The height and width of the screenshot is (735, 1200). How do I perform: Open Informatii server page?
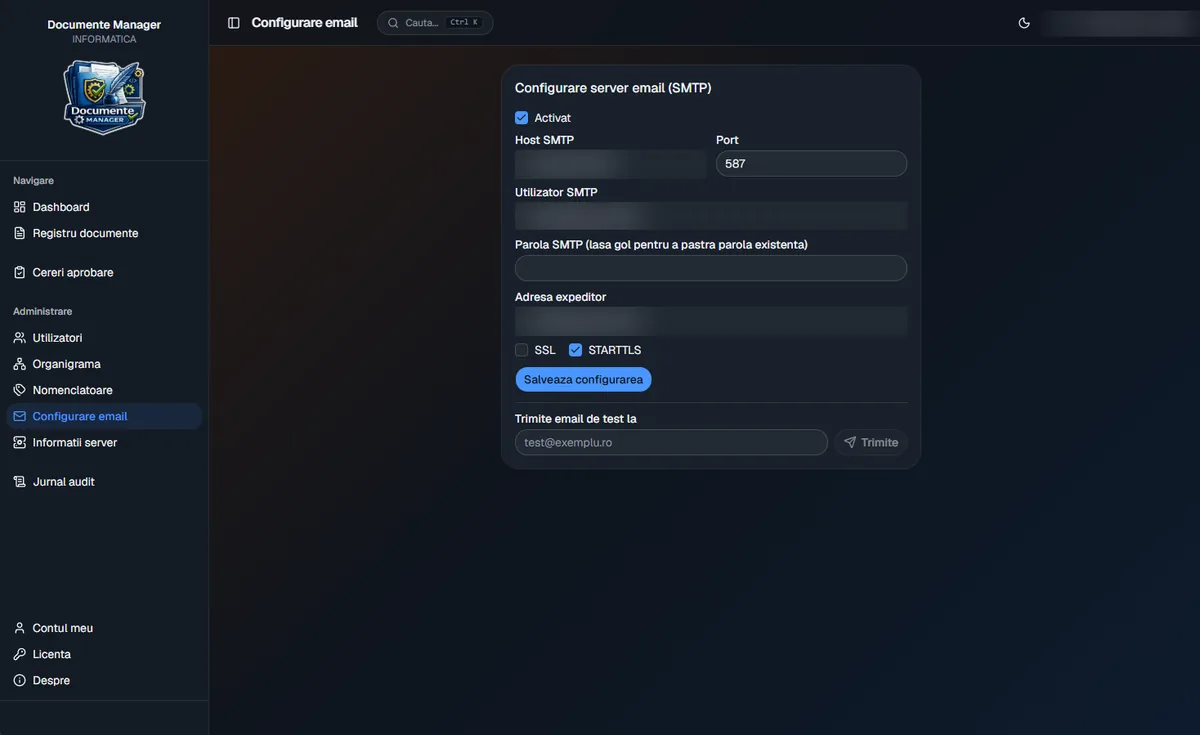click(104, 442)
